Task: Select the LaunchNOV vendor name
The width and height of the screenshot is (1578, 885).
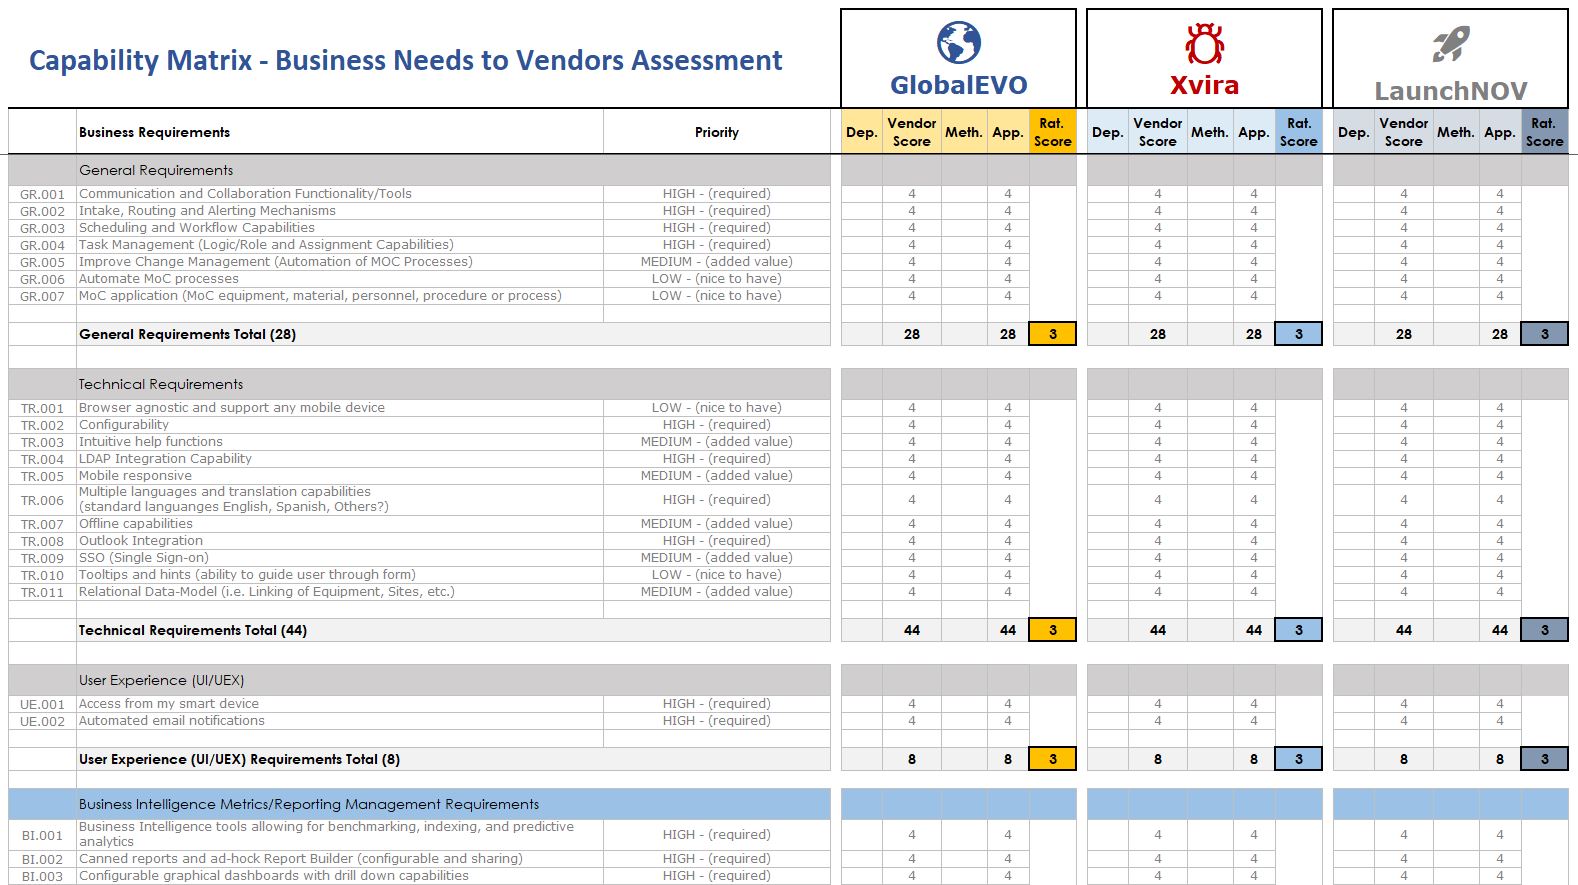Action: point(1450,91)
